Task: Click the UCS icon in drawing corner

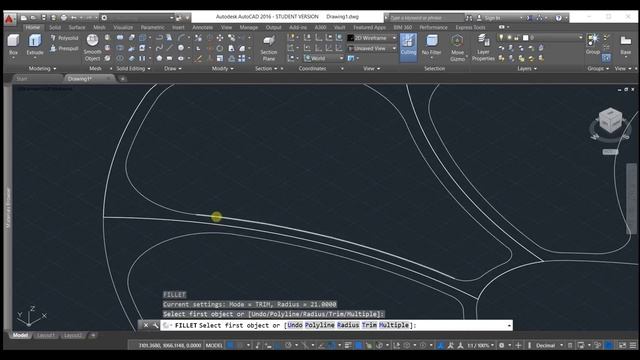Action: [31, 316]
